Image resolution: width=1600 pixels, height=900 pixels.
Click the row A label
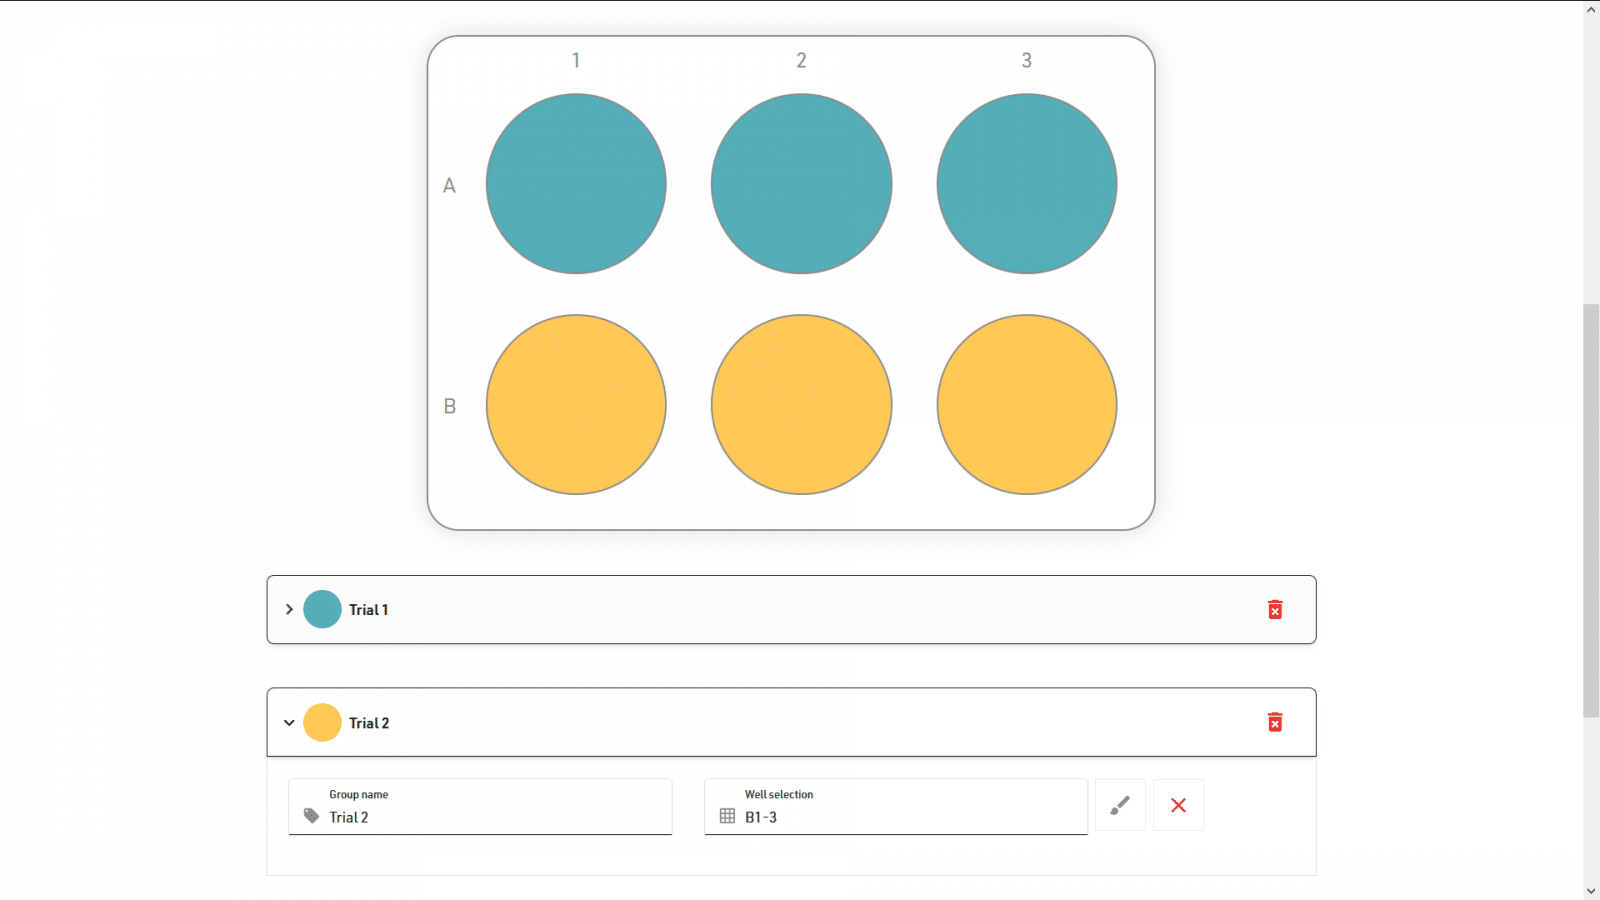(x=449, y=185)
